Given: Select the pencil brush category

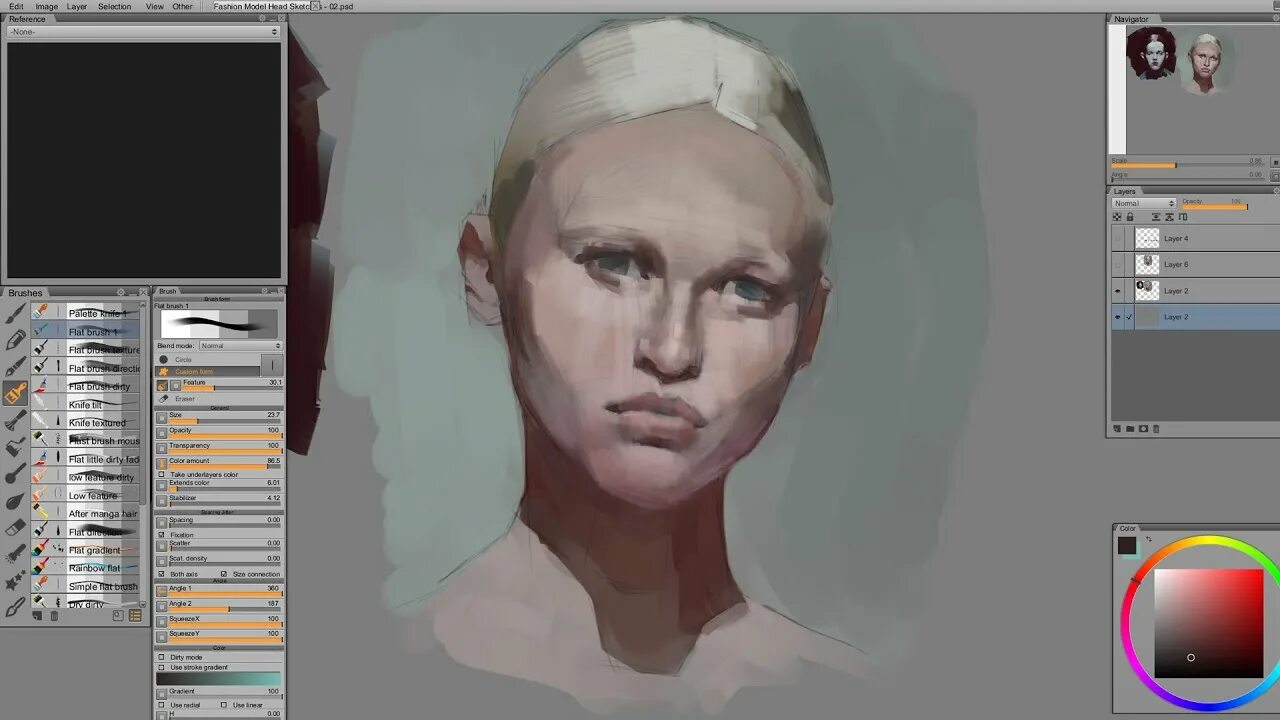Looking at the screenshot, I should (15, 341).
